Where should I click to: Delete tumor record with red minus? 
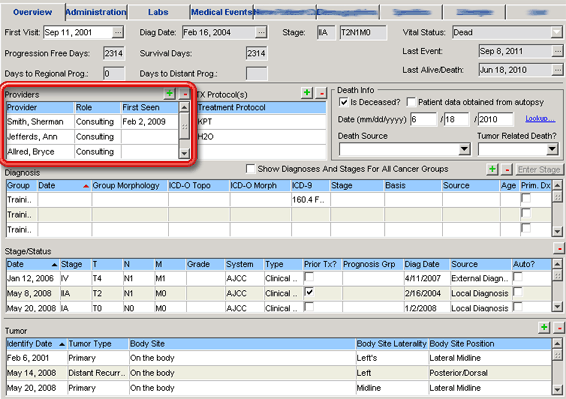[559, 328]
